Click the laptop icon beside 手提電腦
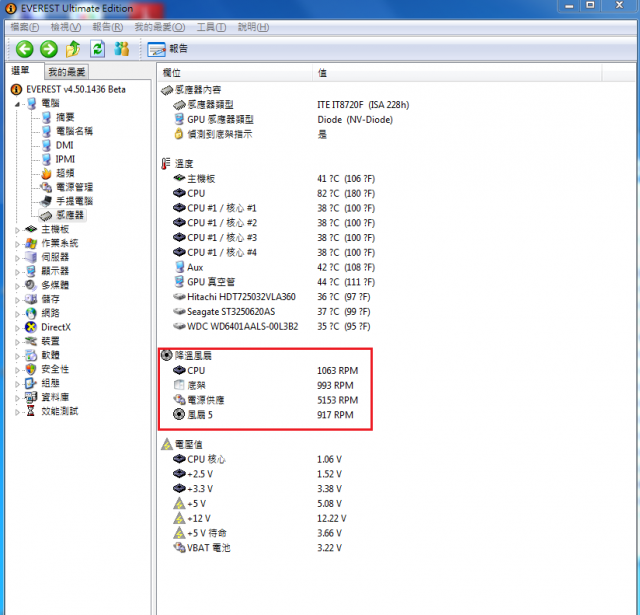This screenshot has height=615, width=640. tap(46, 201)
